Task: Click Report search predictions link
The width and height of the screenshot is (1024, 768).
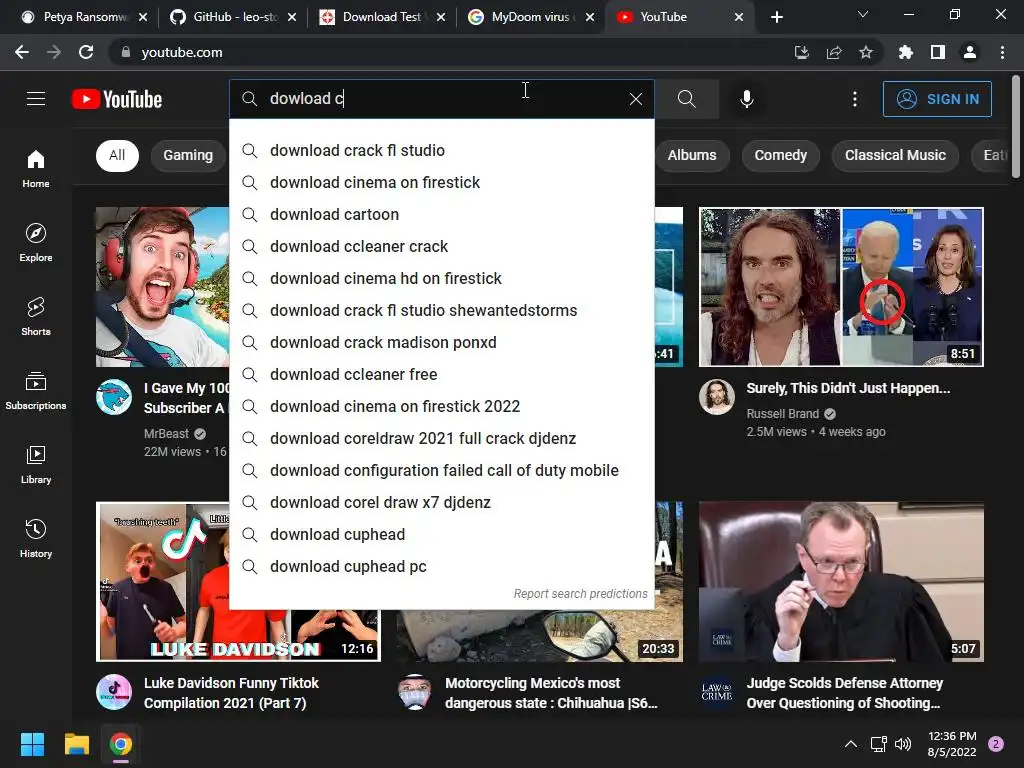Action: point(580,594)
